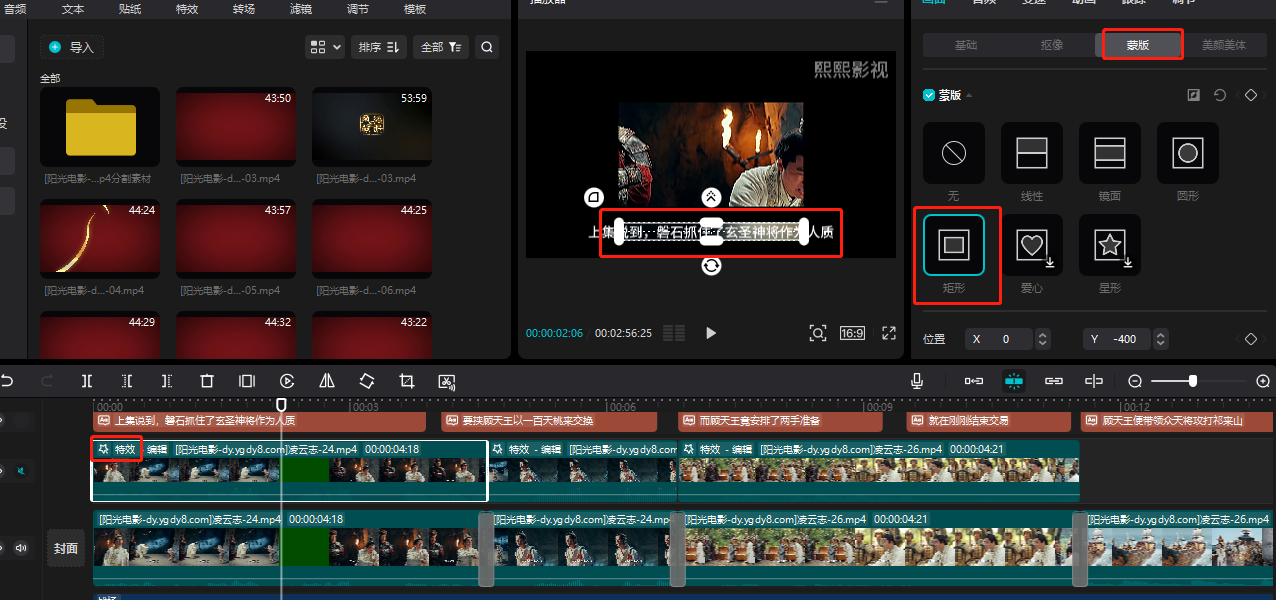Click the reverse playback toolbar icon
The image size is (1276, 600).
click(x=287, y=381)
